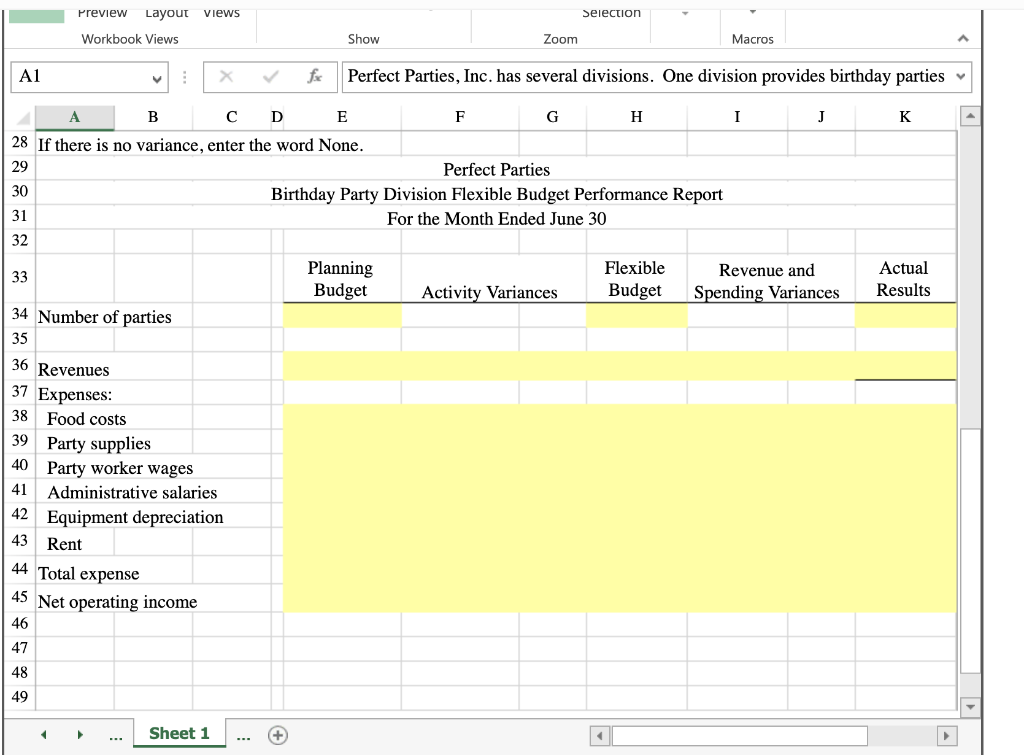Select column H header
The width and height of the screenshot is (1024, 755).
pos(637,117)
